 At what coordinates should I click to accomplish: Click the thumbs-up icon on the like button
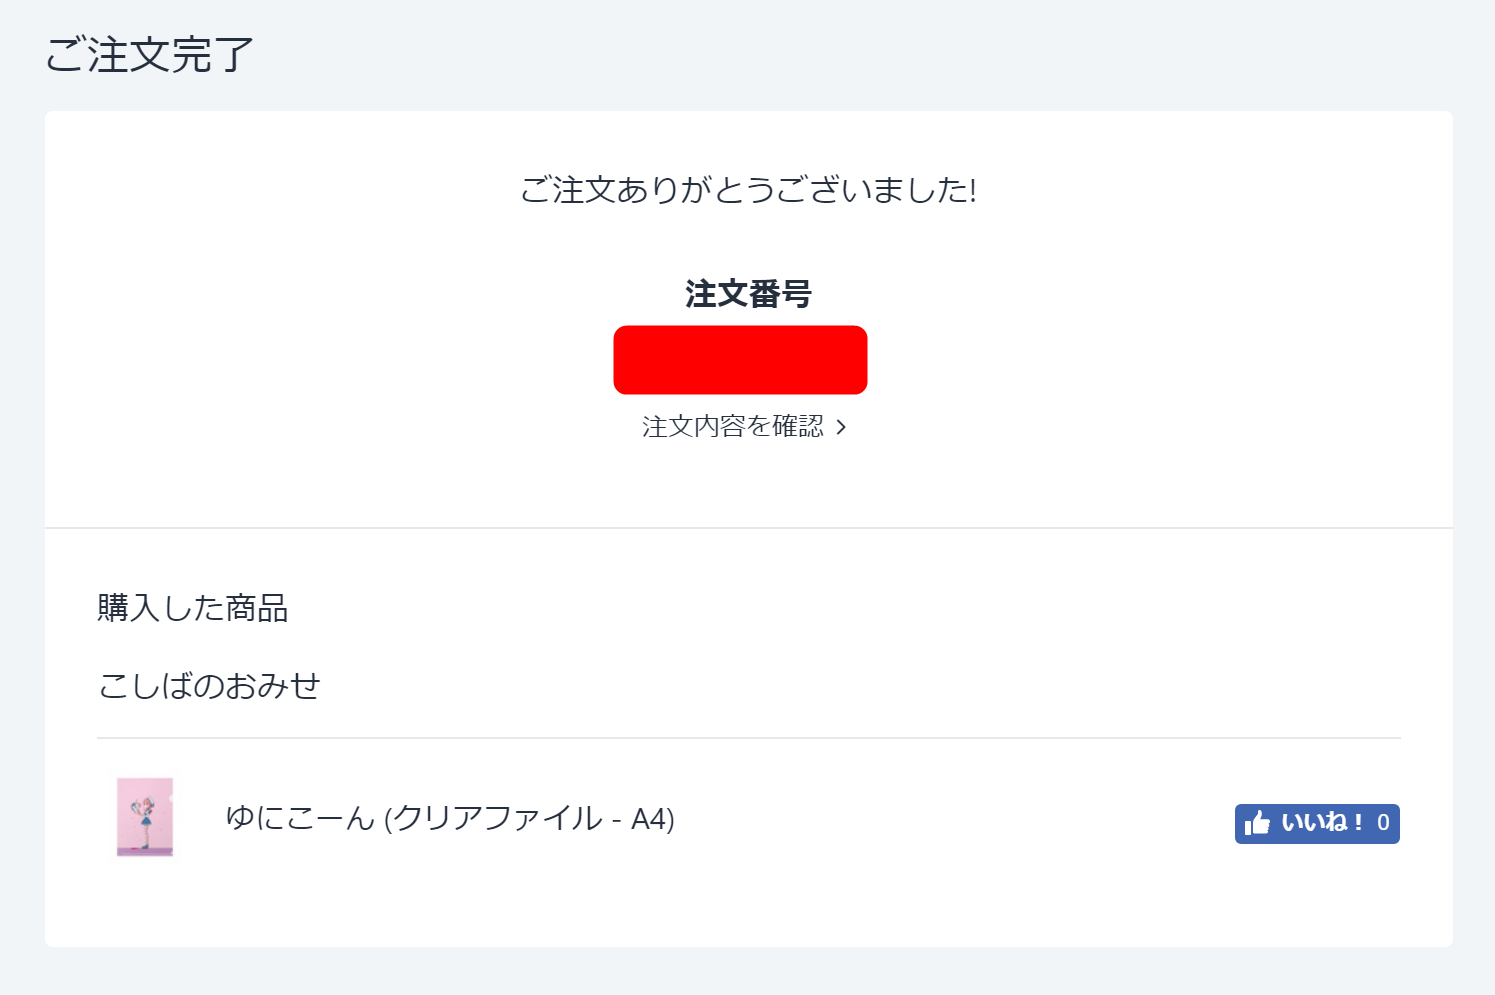pyautogui.click(x=1257, y=823)
